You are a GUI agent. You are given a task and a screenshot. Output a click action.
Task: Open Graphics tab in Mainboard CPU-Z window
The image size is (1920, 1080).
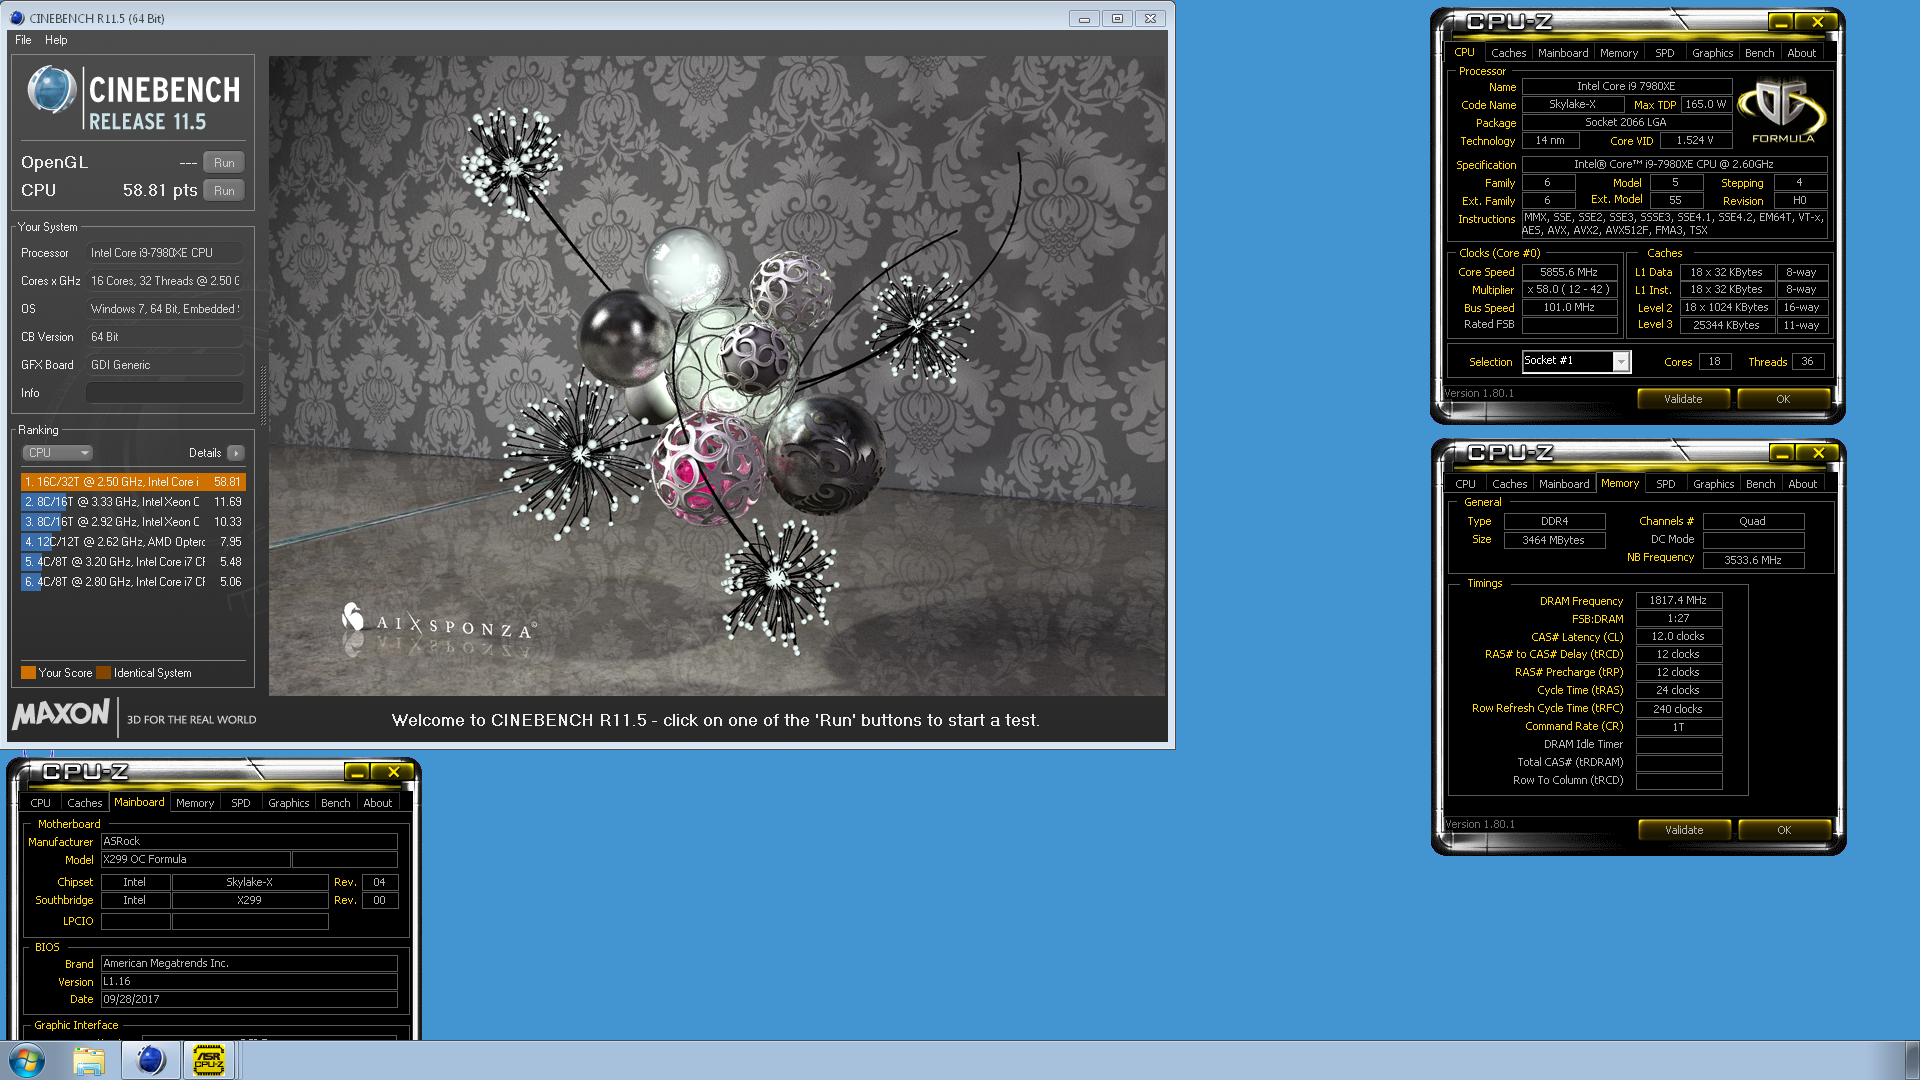[x=289, y=803]
